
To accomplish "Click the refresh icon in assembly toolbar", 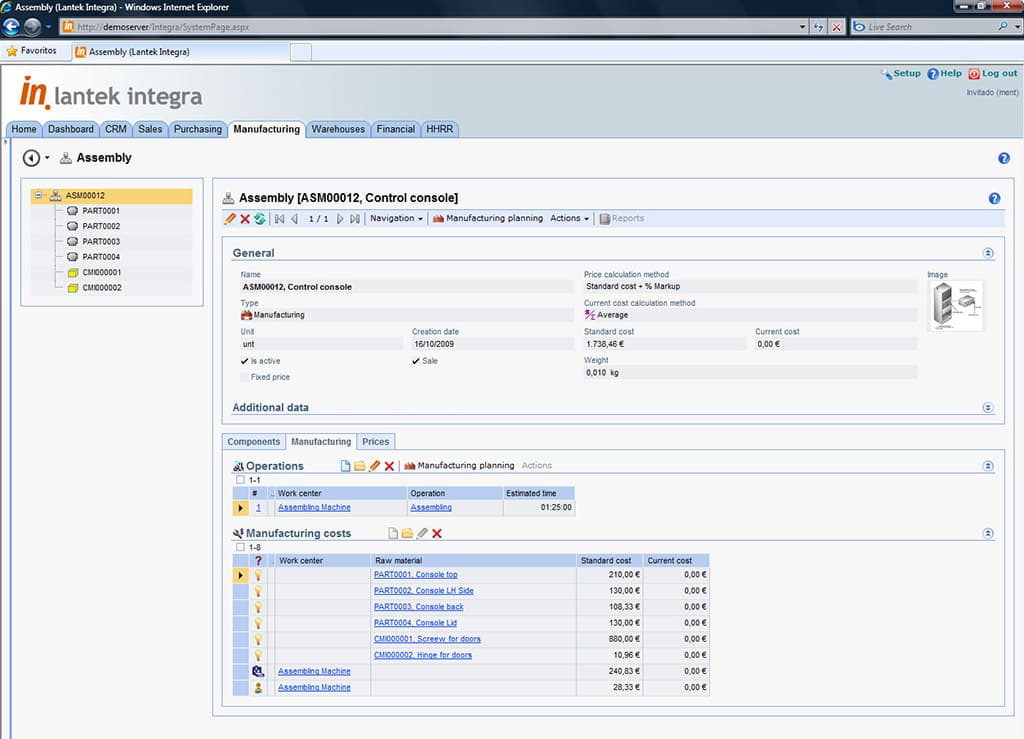I will [260, 218].
